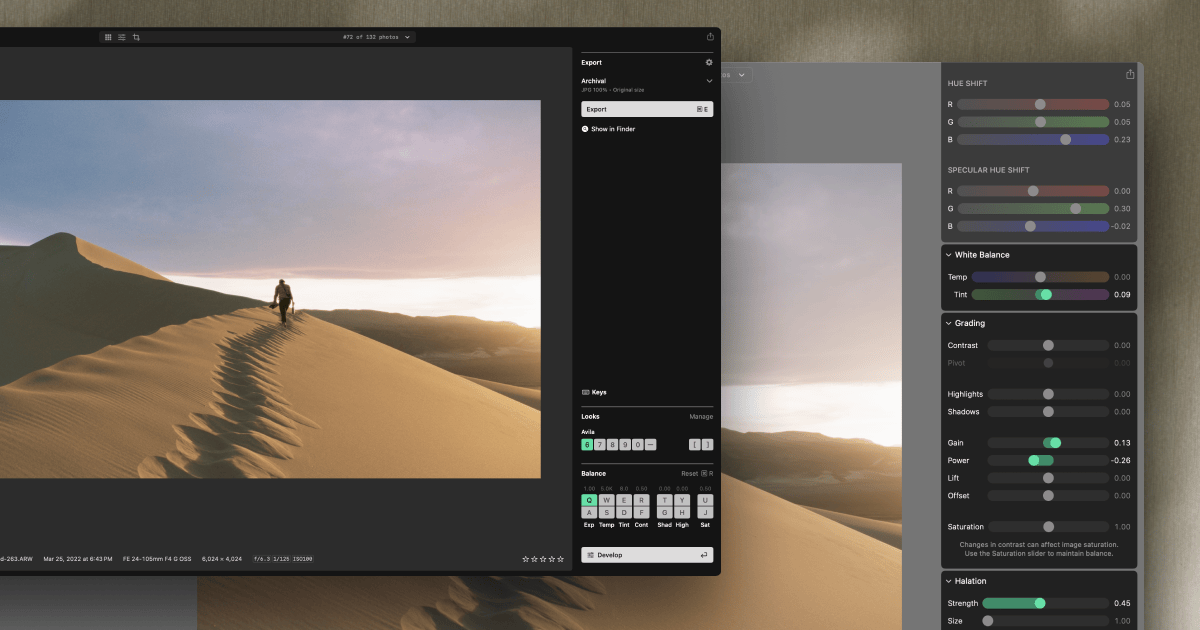The width and height of the screenshot is (1200, 630).
Task: Click the exposure info 'f/6.3 1/125 ISO100'
Action: [x=283, y=559]
